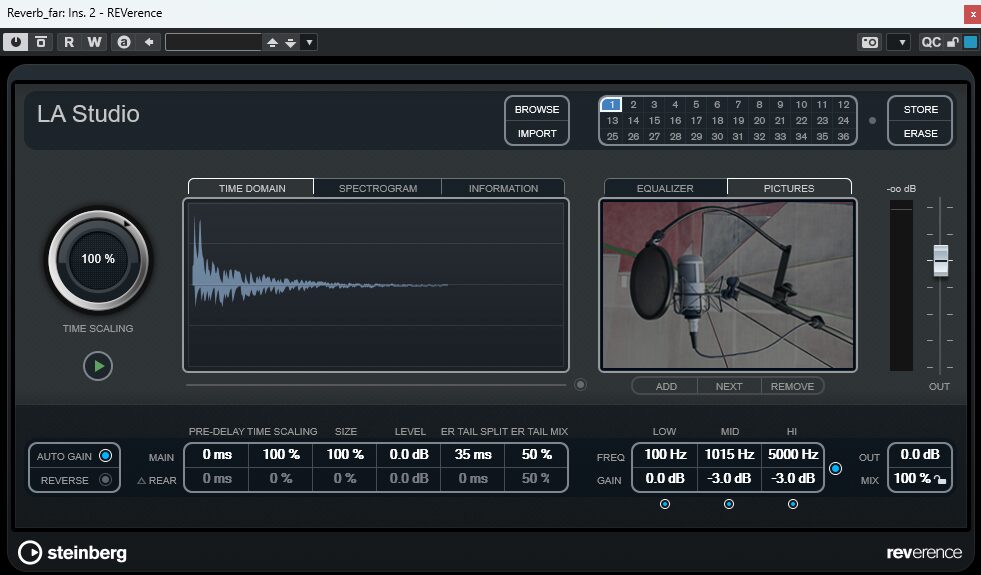Click the camera snapshot icon
This screenshot has height=575, width=981.
point(870,42)
